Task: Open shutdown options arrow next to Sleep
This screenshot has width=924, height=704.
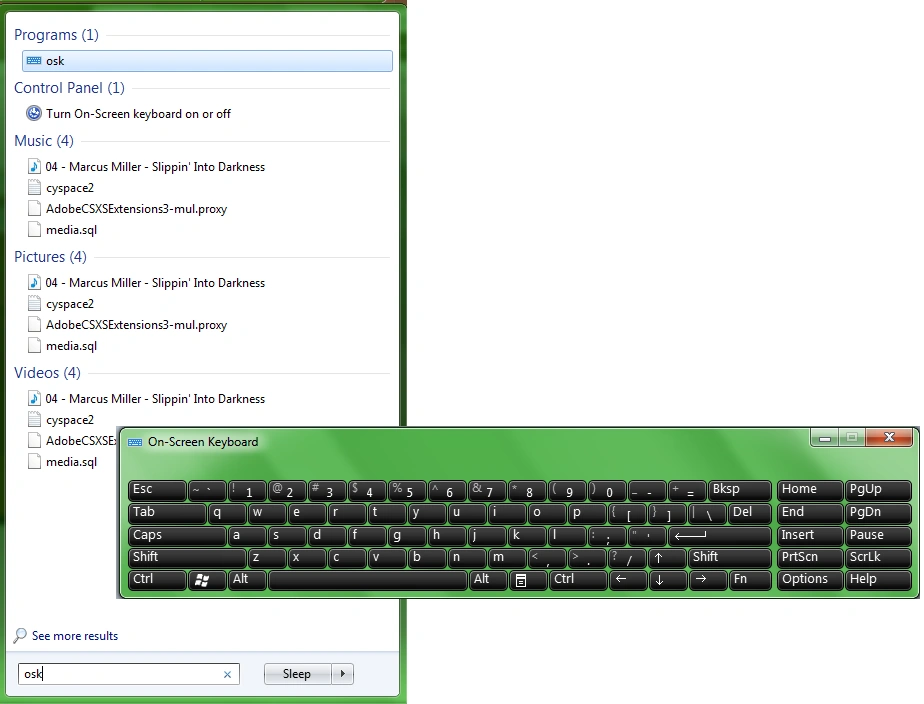Action: (x=342, y=674)
